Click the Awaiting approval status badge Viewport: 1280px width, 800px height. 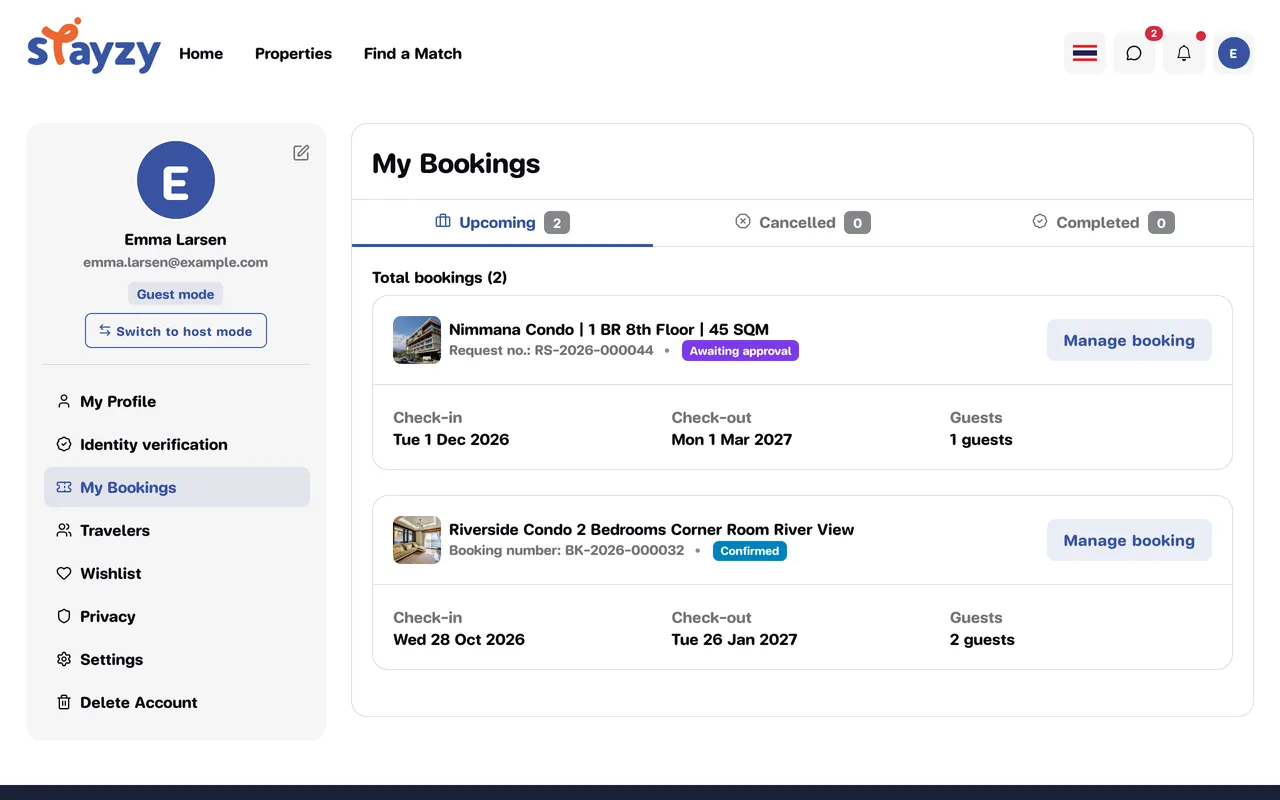point(740,351)
